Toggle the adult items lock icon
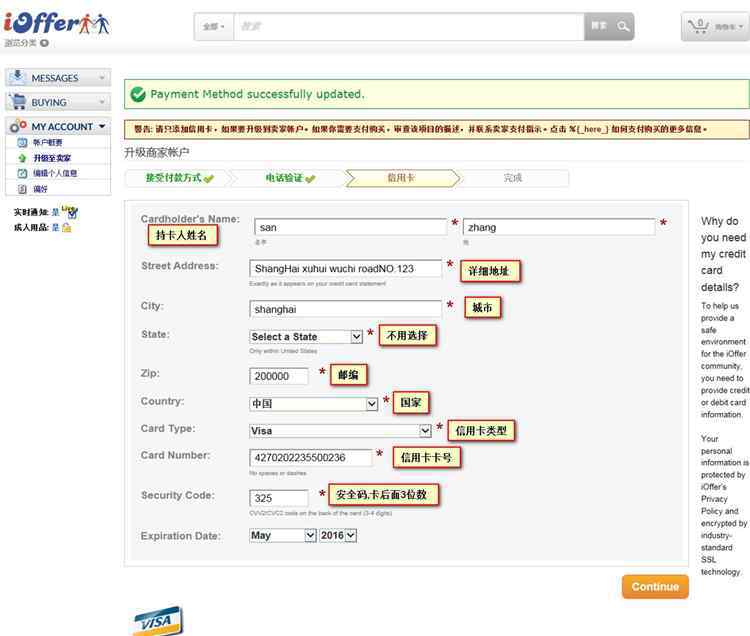 pyautogui.click(x=67, y=228)
